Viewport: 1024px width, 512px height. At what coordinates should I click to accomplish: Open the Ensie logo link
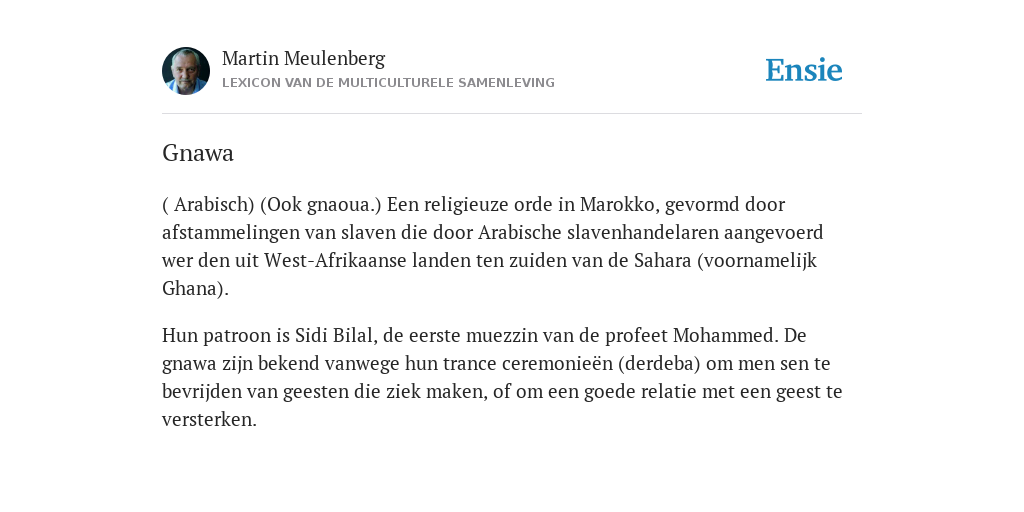[x=804, y=70]
